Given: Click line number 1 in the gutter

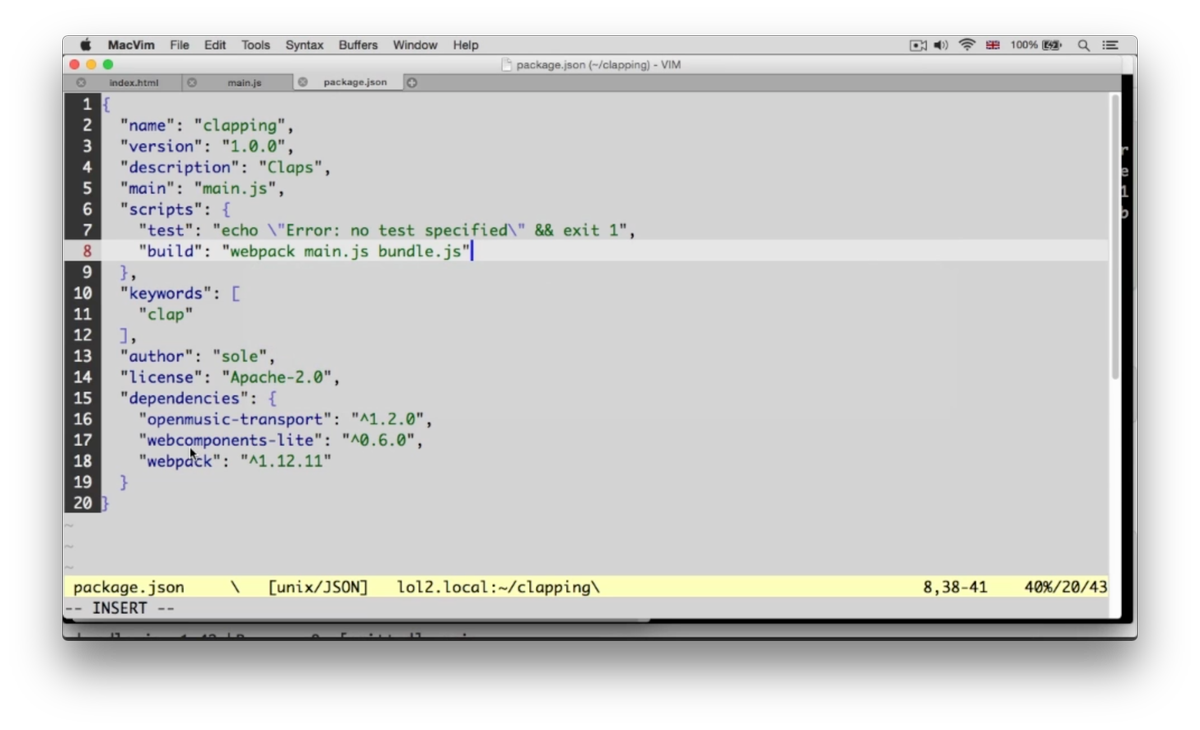Looking at the screenshot, I should coord(87,104).
